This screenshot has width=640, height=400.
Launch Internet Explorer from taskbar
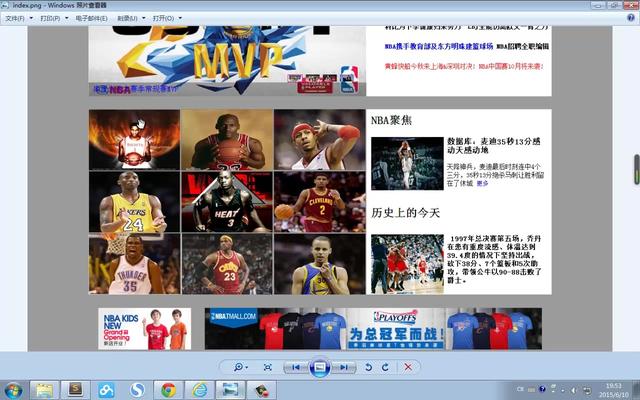coord(199,390)
